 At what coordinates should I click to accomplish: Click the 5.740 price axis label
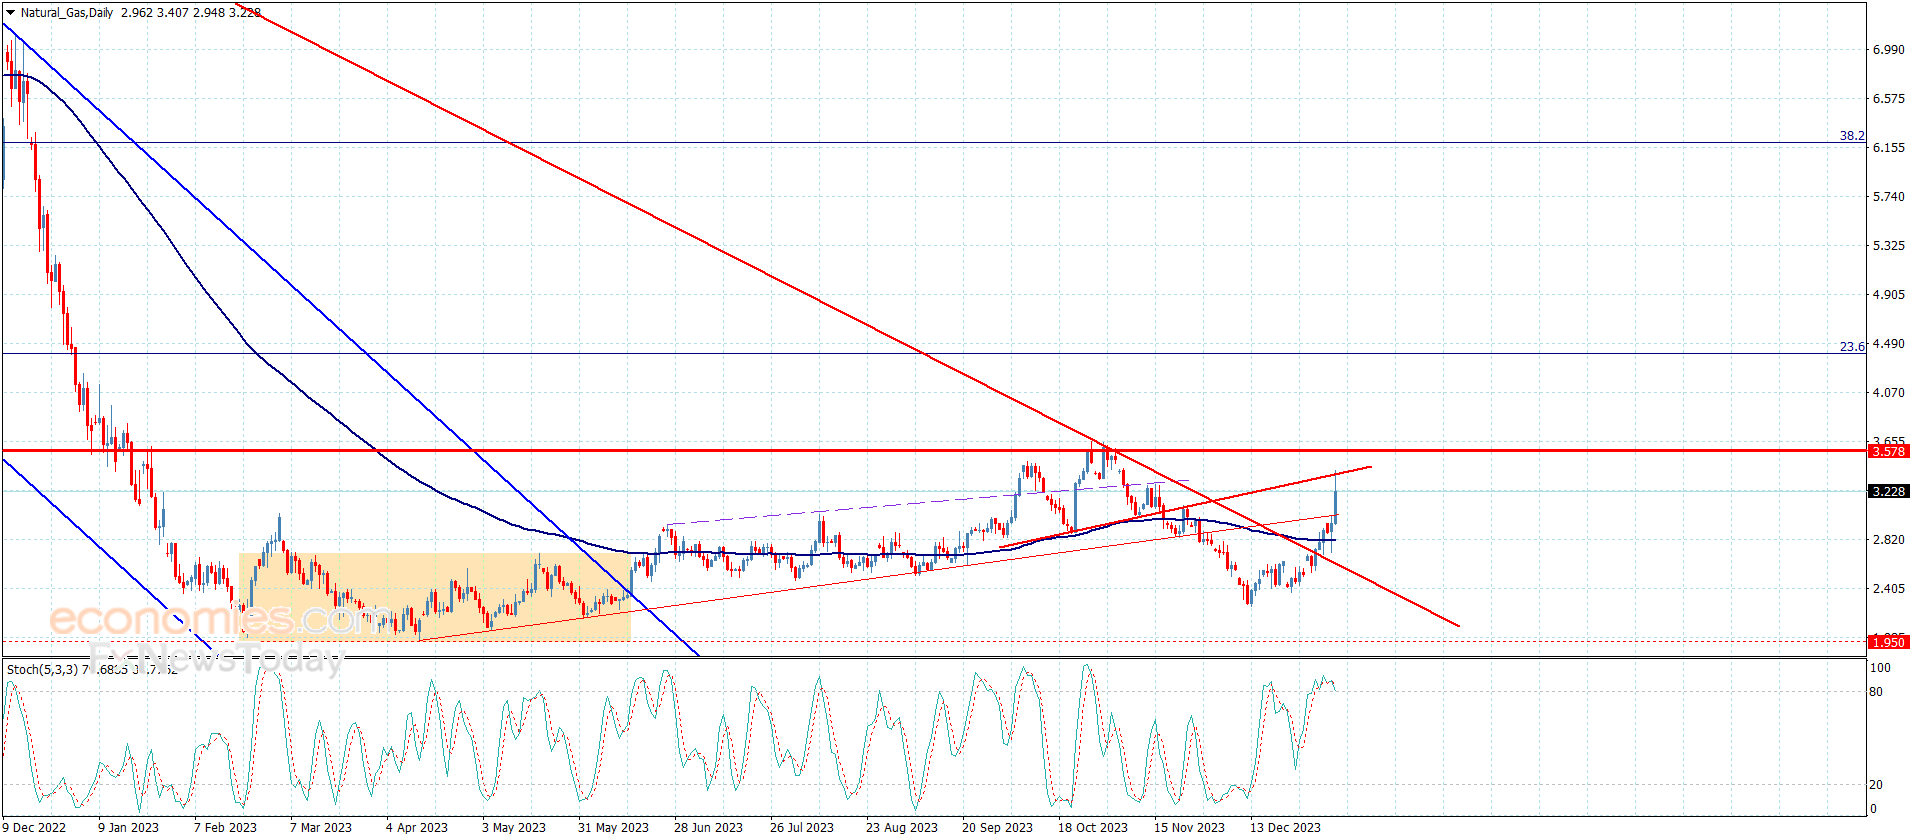coord(1888,197)
